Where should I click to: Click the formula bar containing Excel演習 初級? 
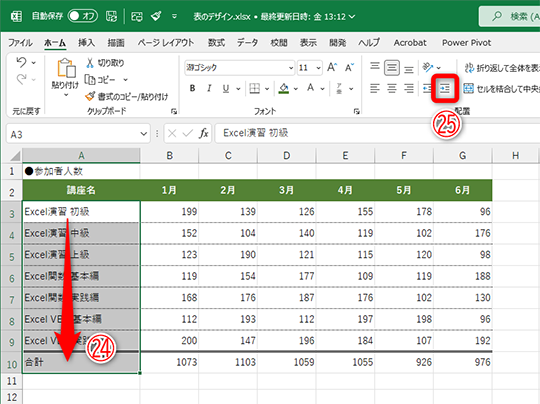[x=377, y=133]
